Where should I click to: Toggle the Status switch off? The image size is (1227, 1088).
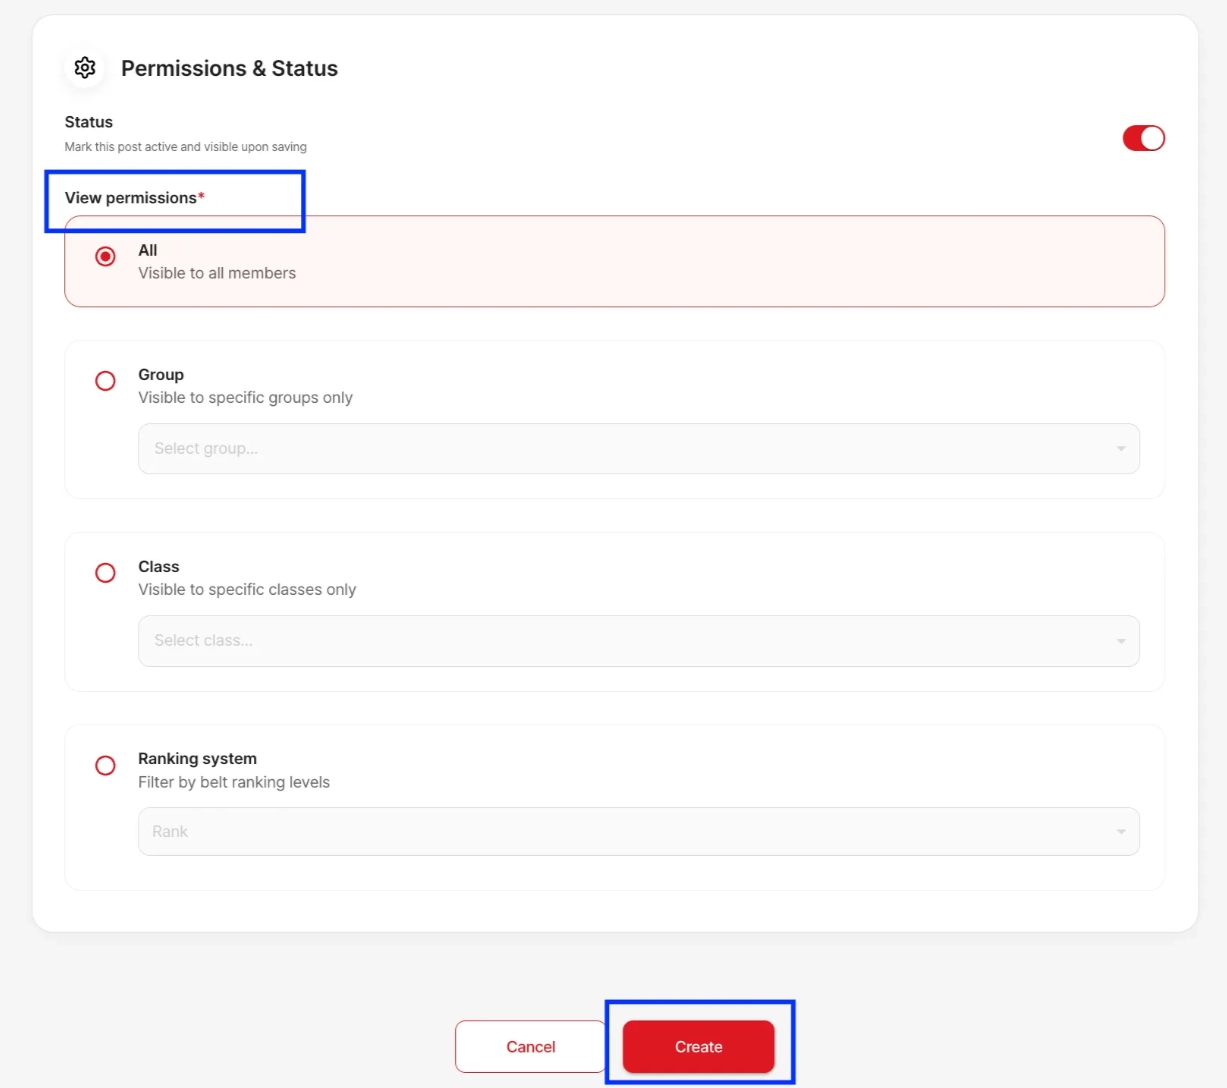(1143, 138)
